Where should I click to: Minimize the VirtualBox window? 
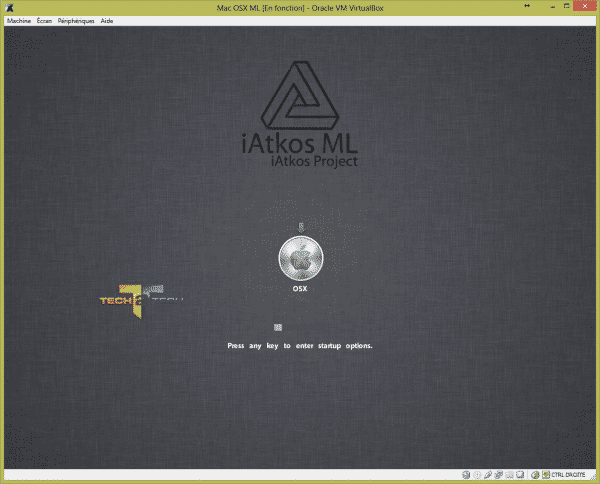click(x=553, y=7)
